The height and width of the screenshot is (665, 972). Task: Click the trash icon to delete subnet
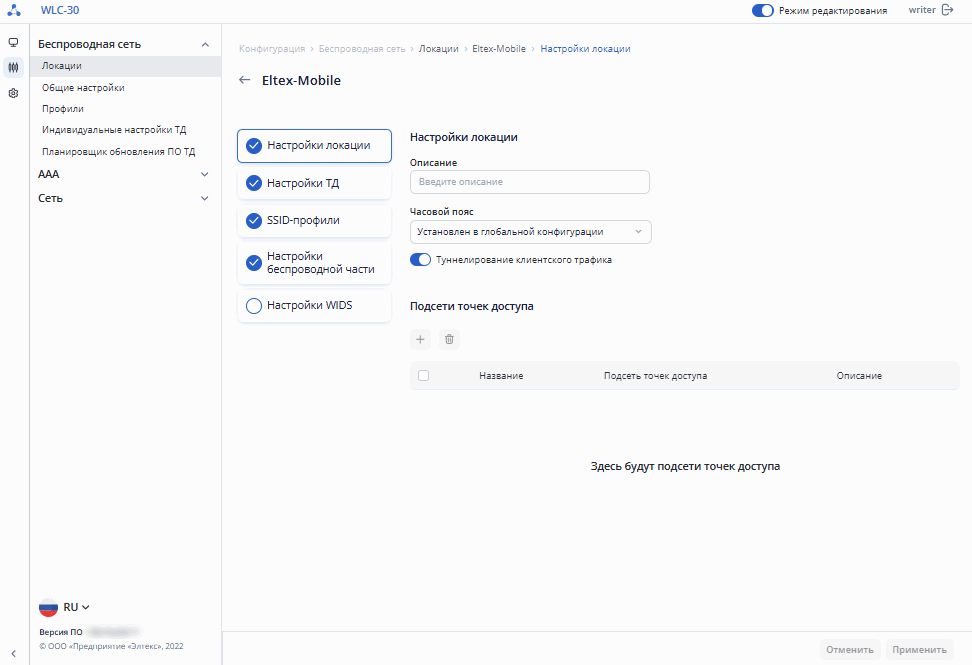pos(449,340)
